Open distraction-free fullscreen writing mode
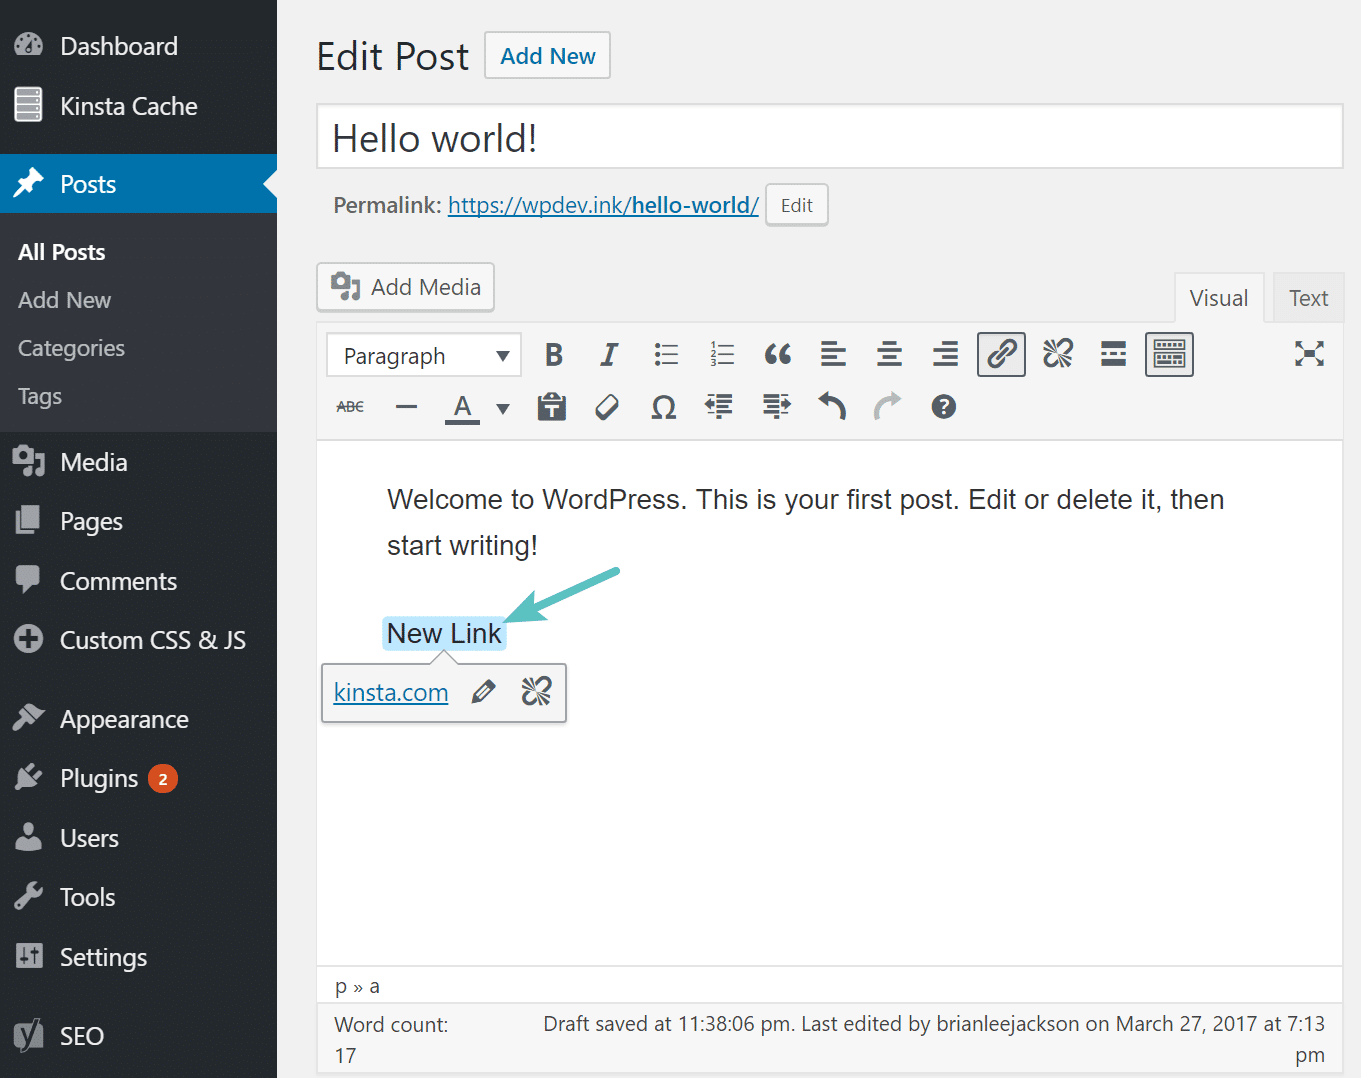Image resolution: width=1361 pixels, height=1078 pixels. point(1309,354)
